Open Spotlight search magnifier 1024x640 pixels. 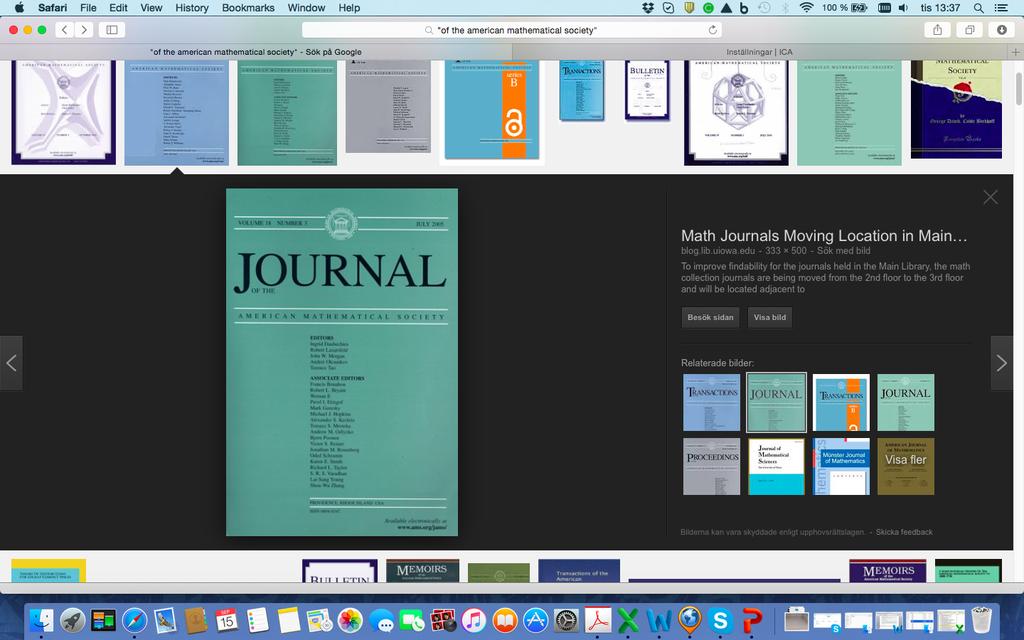pyautogui.click(x=978, y=8)
